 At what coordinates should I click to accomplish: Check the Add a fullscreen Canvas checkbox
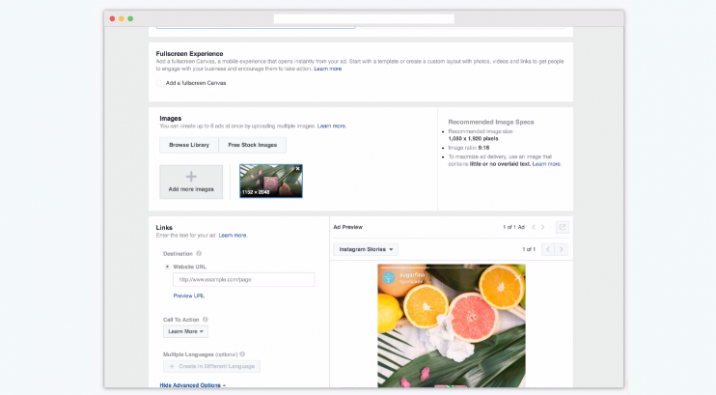pyautogui.click(x=159, y=83)
